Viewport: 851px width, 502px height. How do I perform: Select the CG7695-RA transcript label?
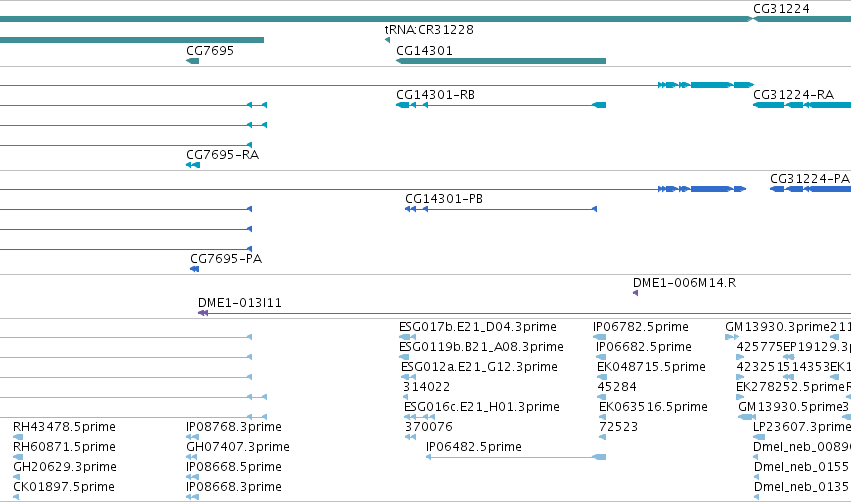[223, 155]
